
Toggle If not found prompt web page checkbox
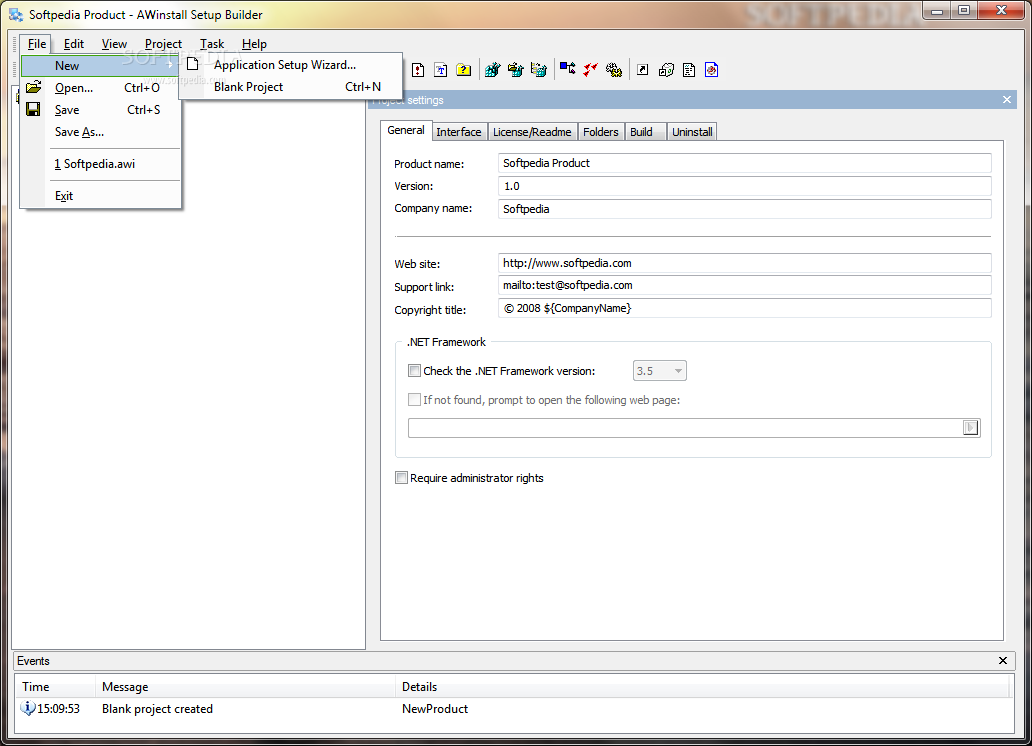coord(414,400)
